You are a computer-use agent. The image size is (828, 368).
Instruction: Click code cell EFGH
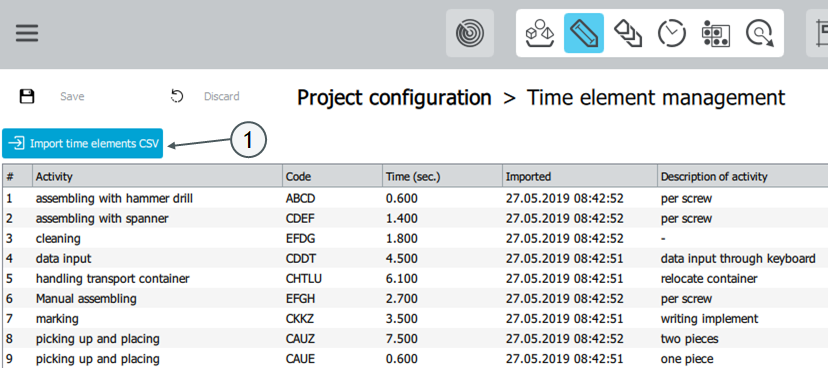tap(300, 299)
